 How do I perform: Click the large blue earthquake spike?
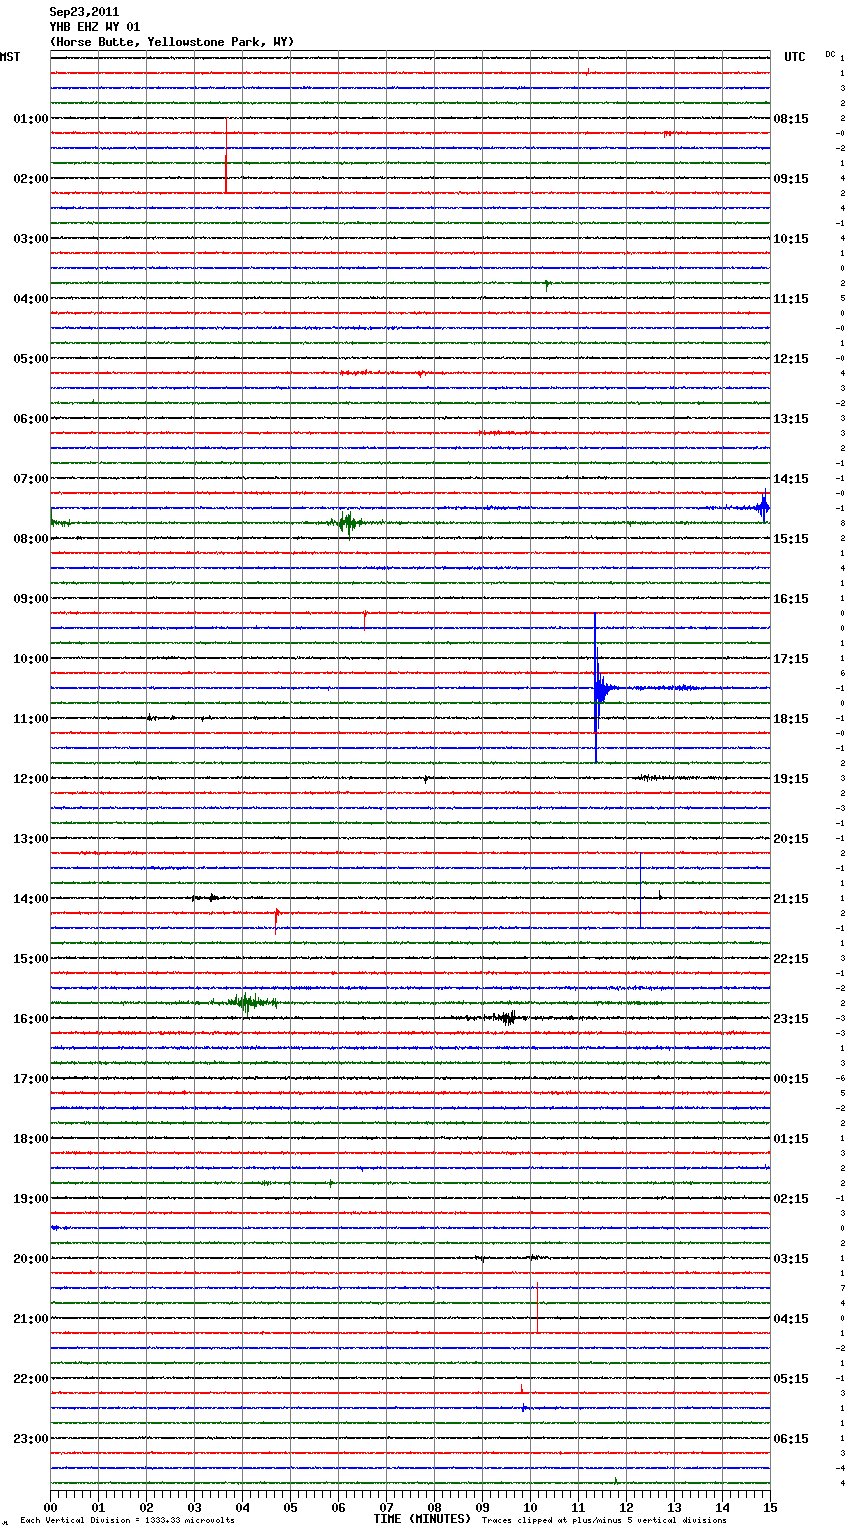[x=596, y=687]
